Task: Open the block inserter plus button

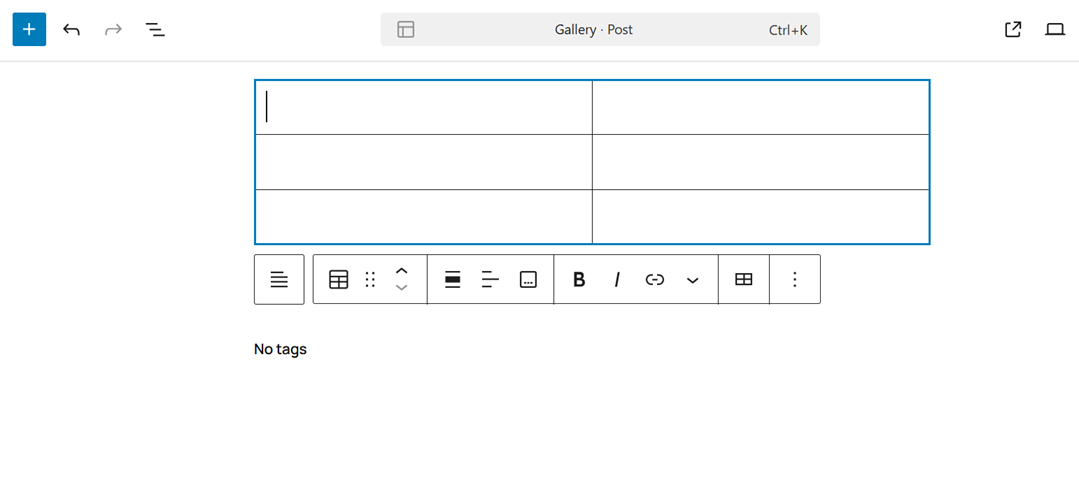Action: pos(29,29)
